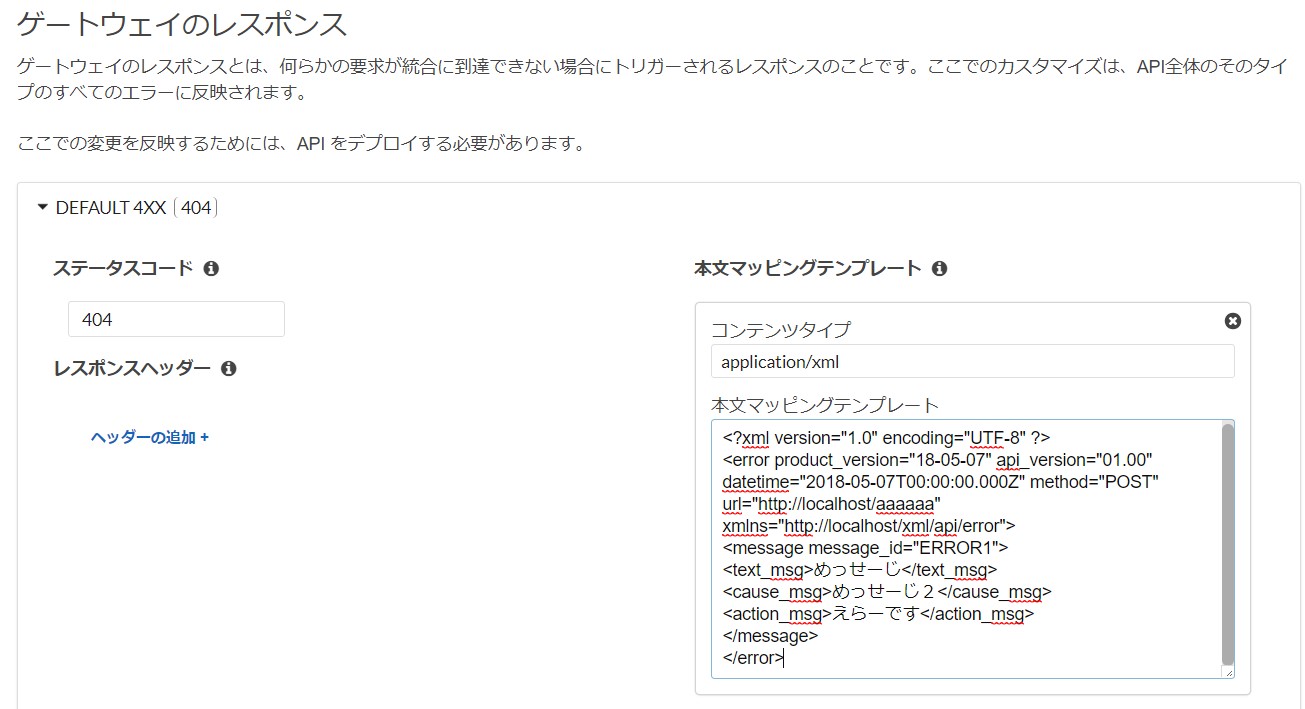Screen dimensions: 1305x709
Task: Click the textarea resize handle corner
Action: pos(1228,673)
